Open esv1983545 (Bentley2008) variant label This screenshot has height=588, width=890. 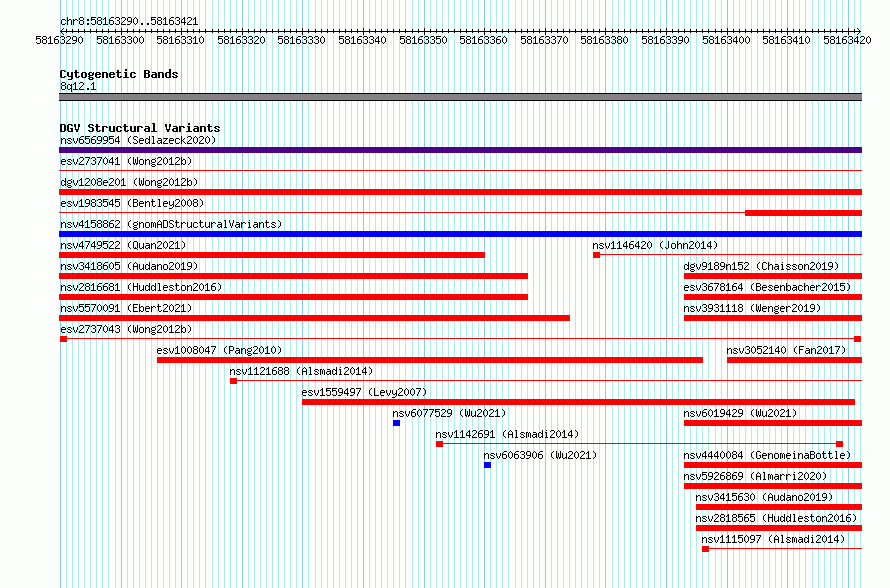pos(132,203)
